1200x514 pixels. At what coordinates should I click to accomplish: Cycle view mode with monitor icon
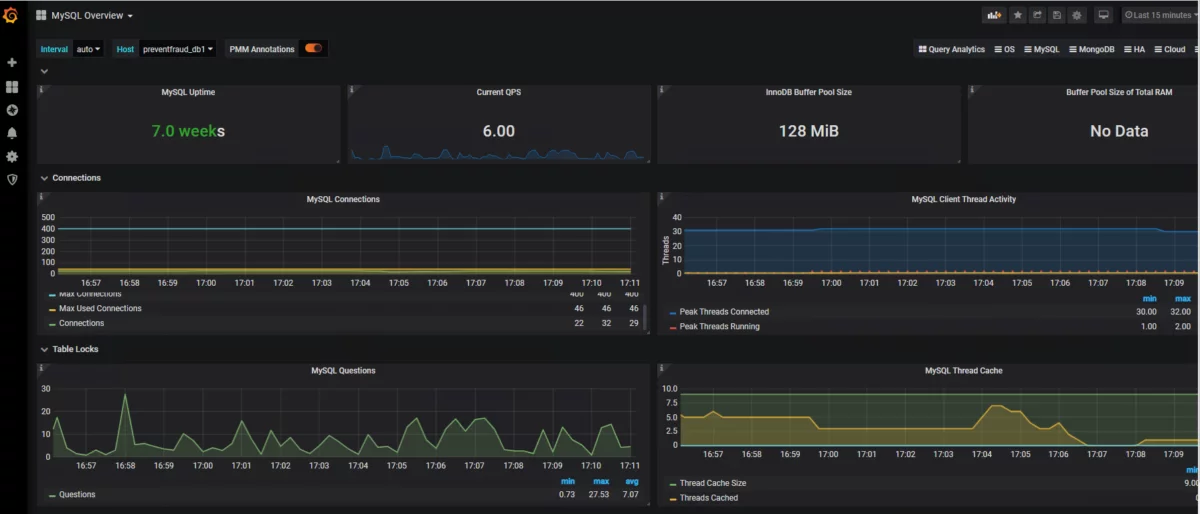coord(1104,15)
